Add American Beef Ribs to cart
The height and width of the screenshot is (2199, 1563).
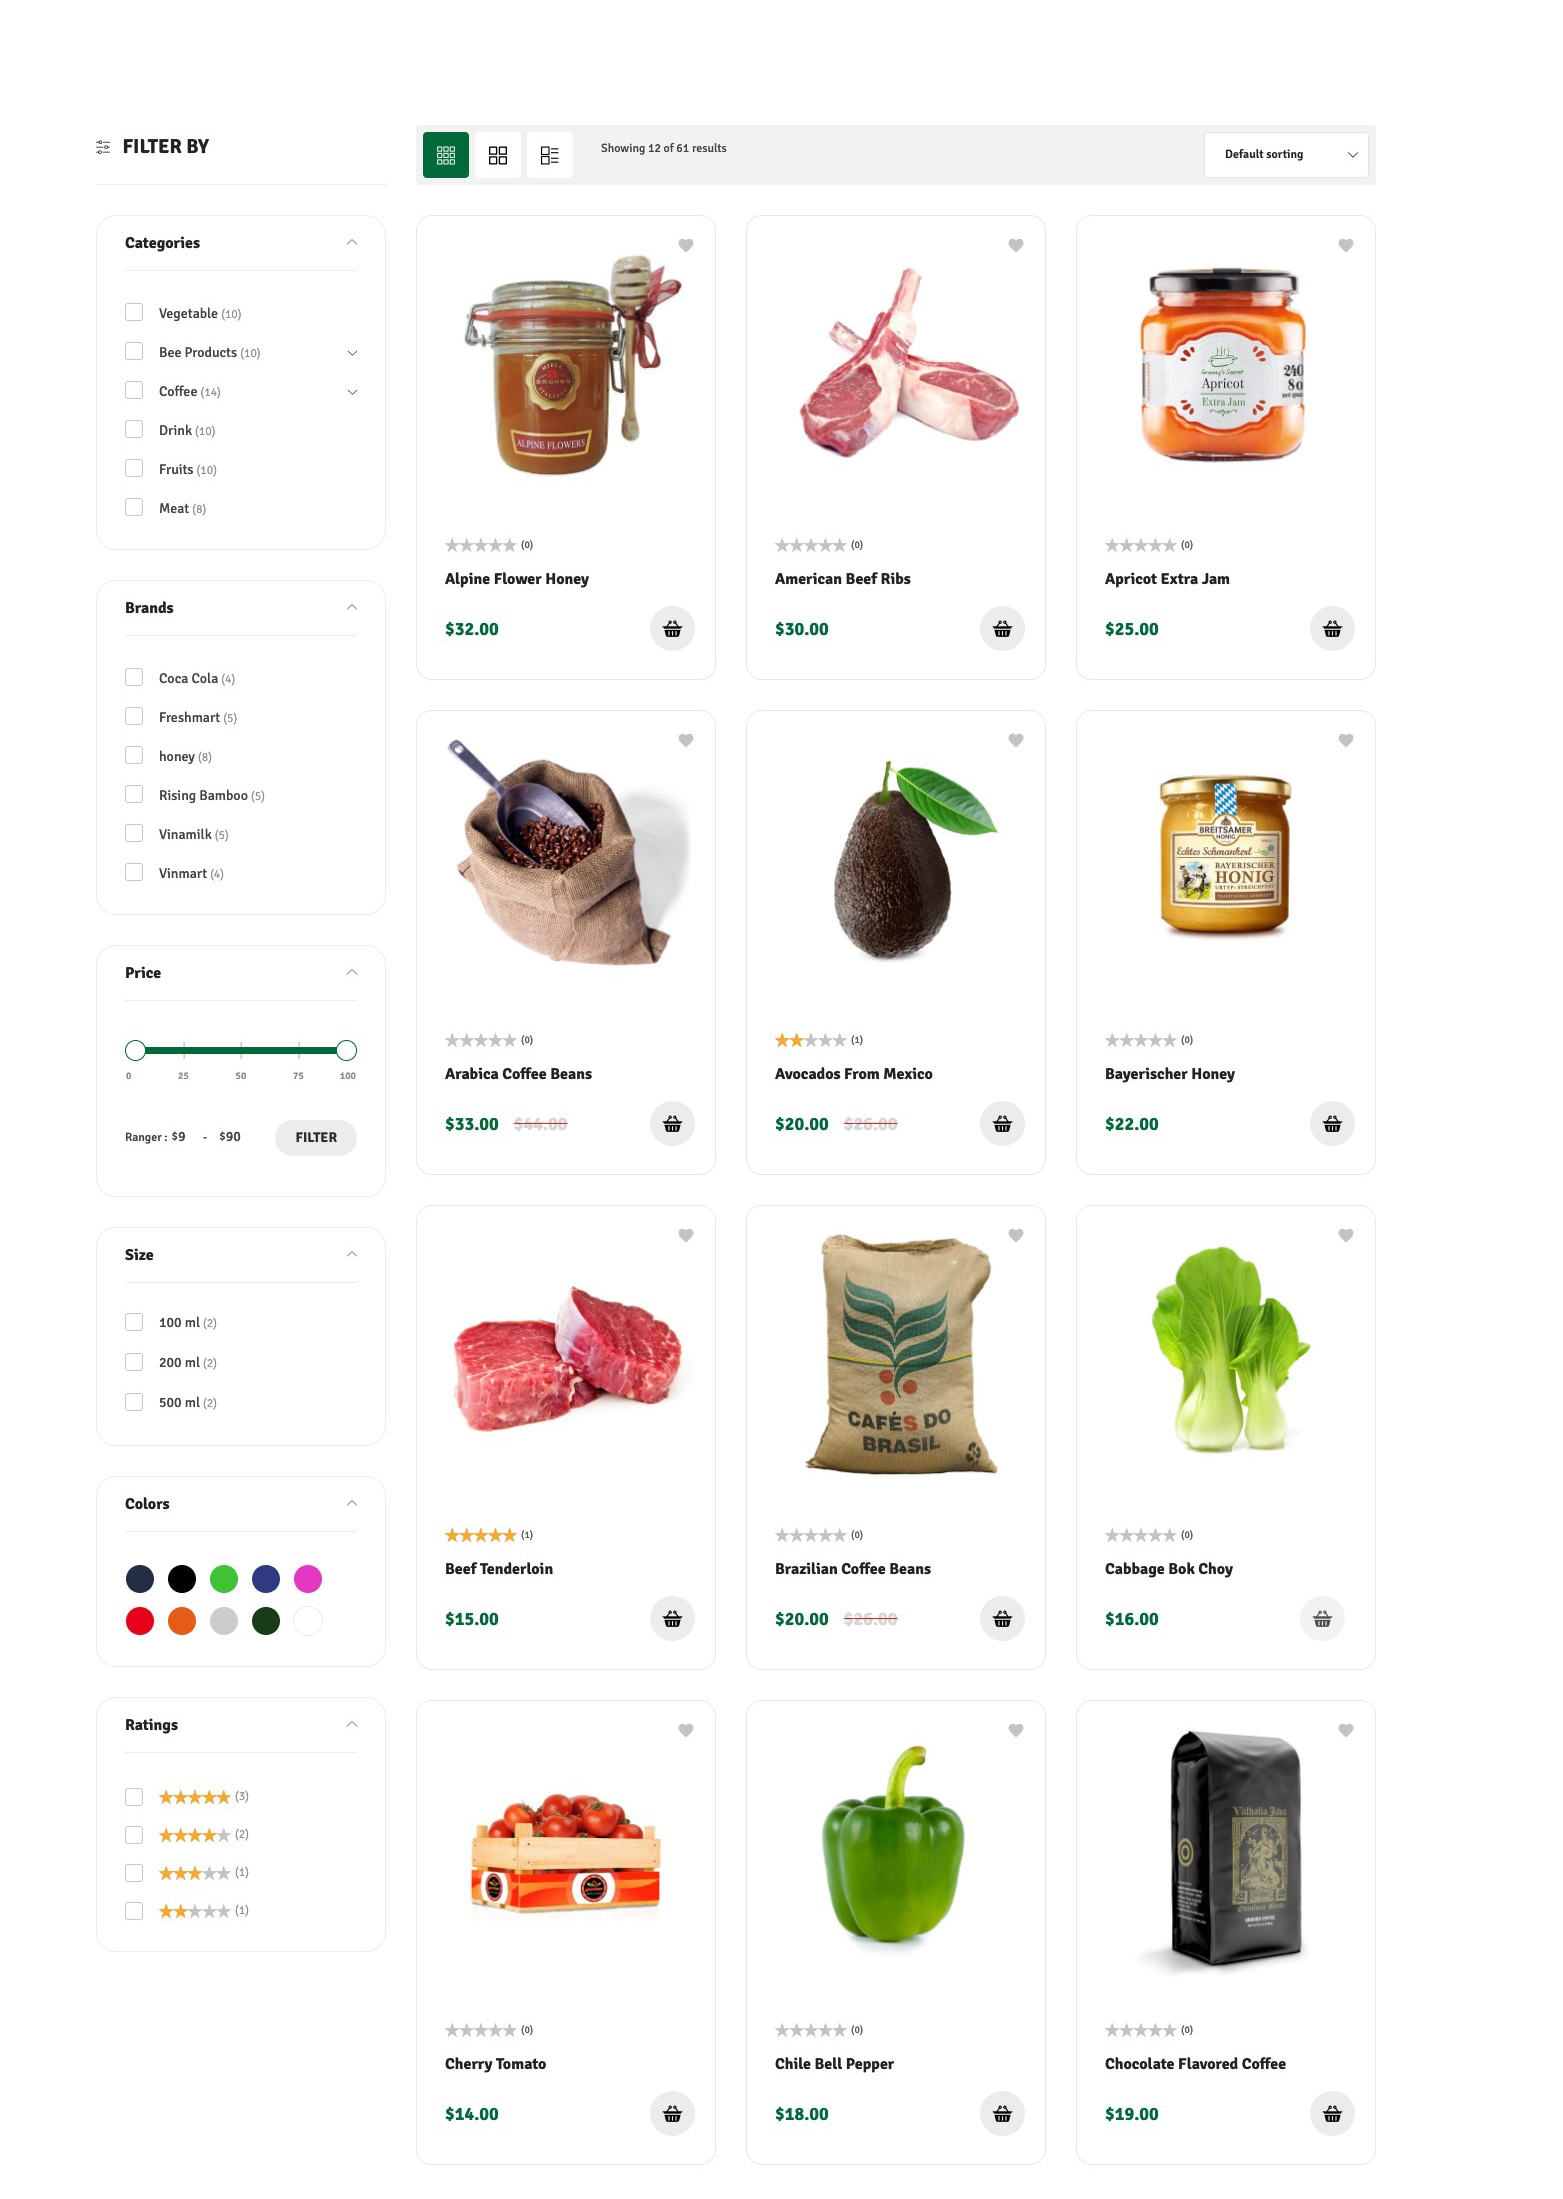pos(1002,629)
